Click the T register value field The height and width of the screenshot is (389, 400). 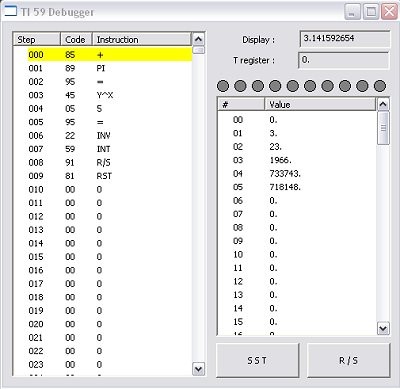(x=344, y=60)
